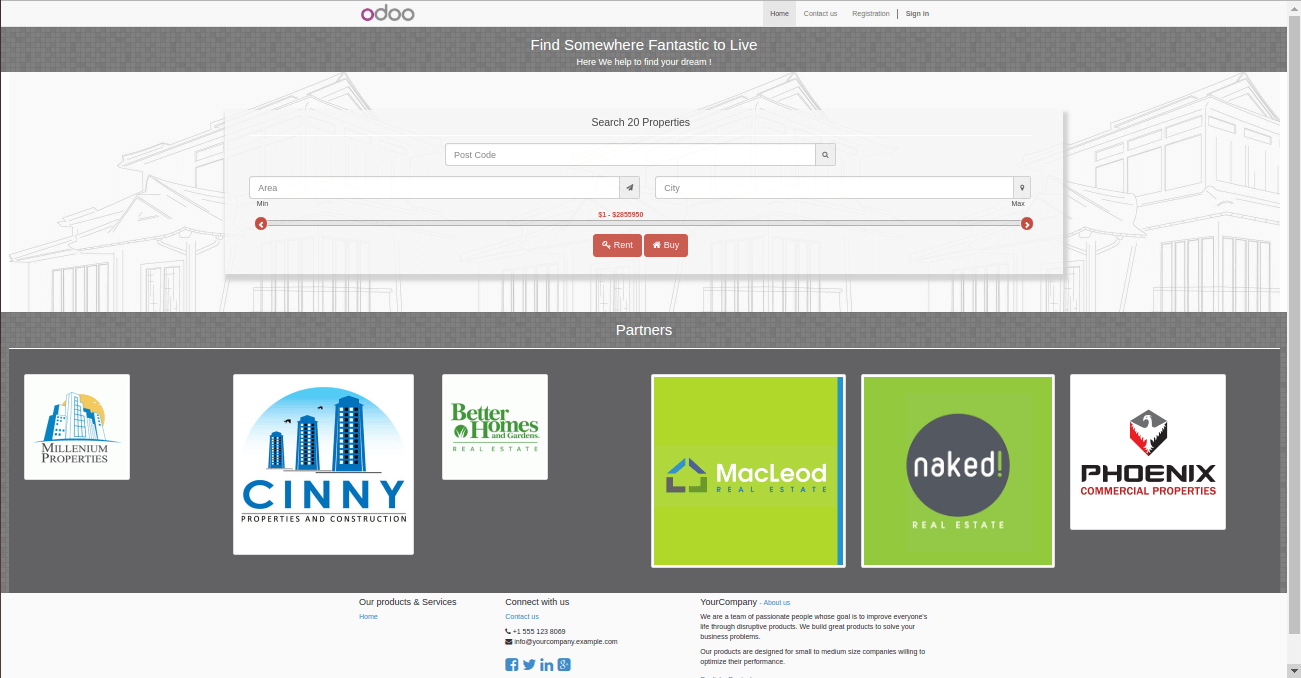Open the Phoenix Commercial Properties logo
Image resolution: width=1301 pixels, height=678 pixels.
click(x=1148, y=452)
